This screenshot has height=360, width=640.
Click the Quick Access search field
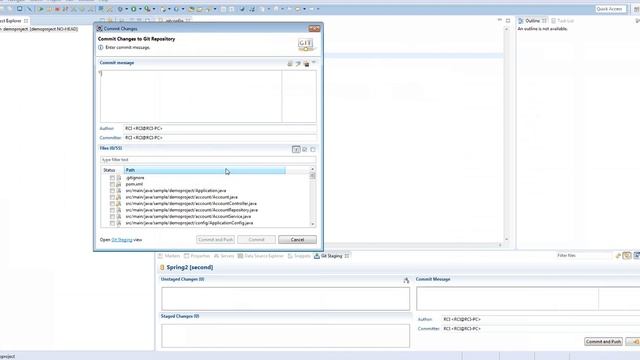click(x=610, y=9)
